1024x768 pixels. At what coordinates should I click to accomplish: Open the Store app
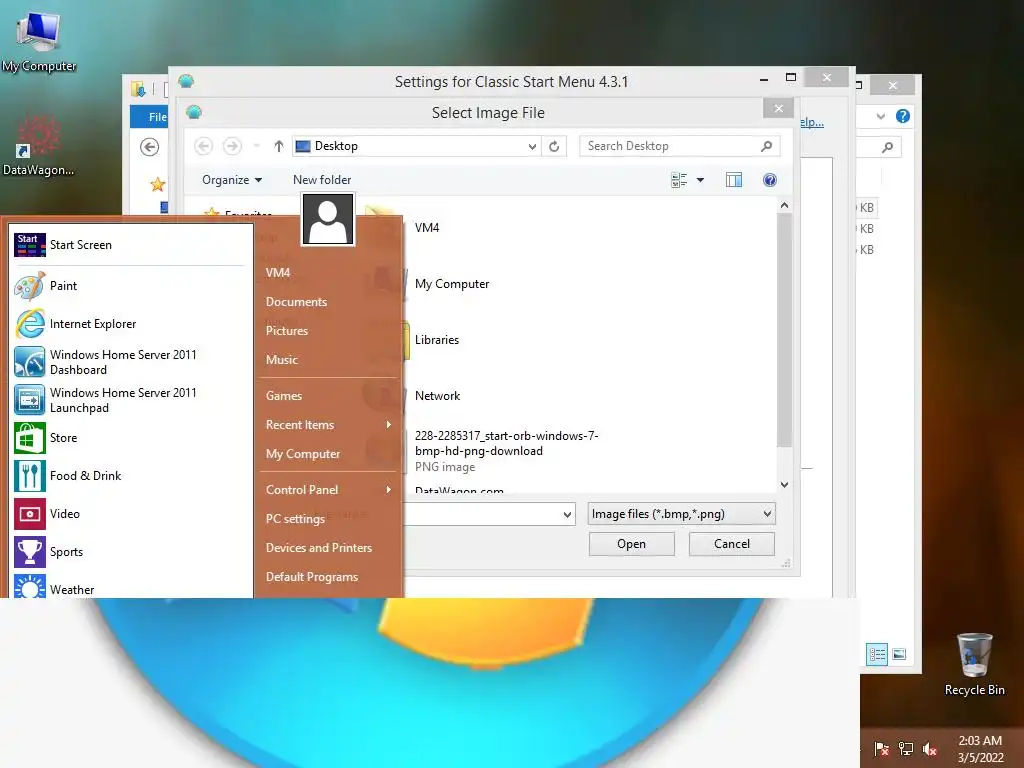tap(131, 438)
